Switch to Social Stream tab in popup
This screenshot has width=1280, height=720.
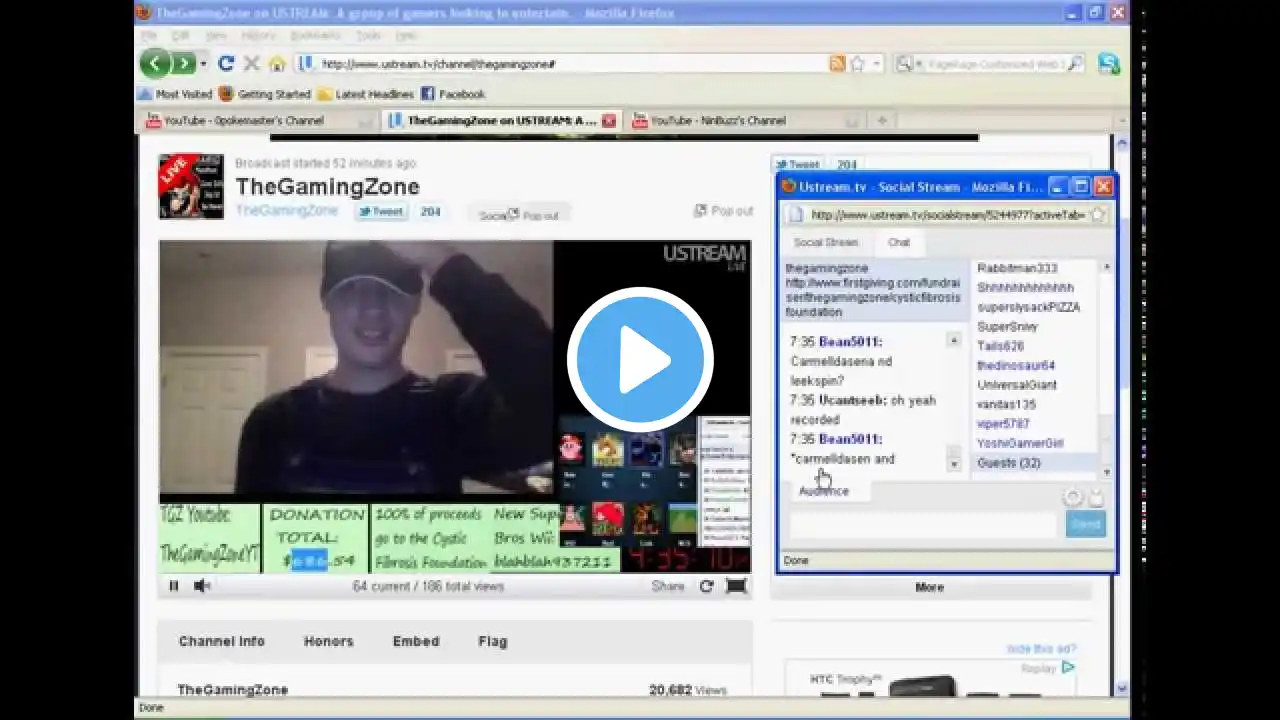pyautogui.click(x=826, y=242)
